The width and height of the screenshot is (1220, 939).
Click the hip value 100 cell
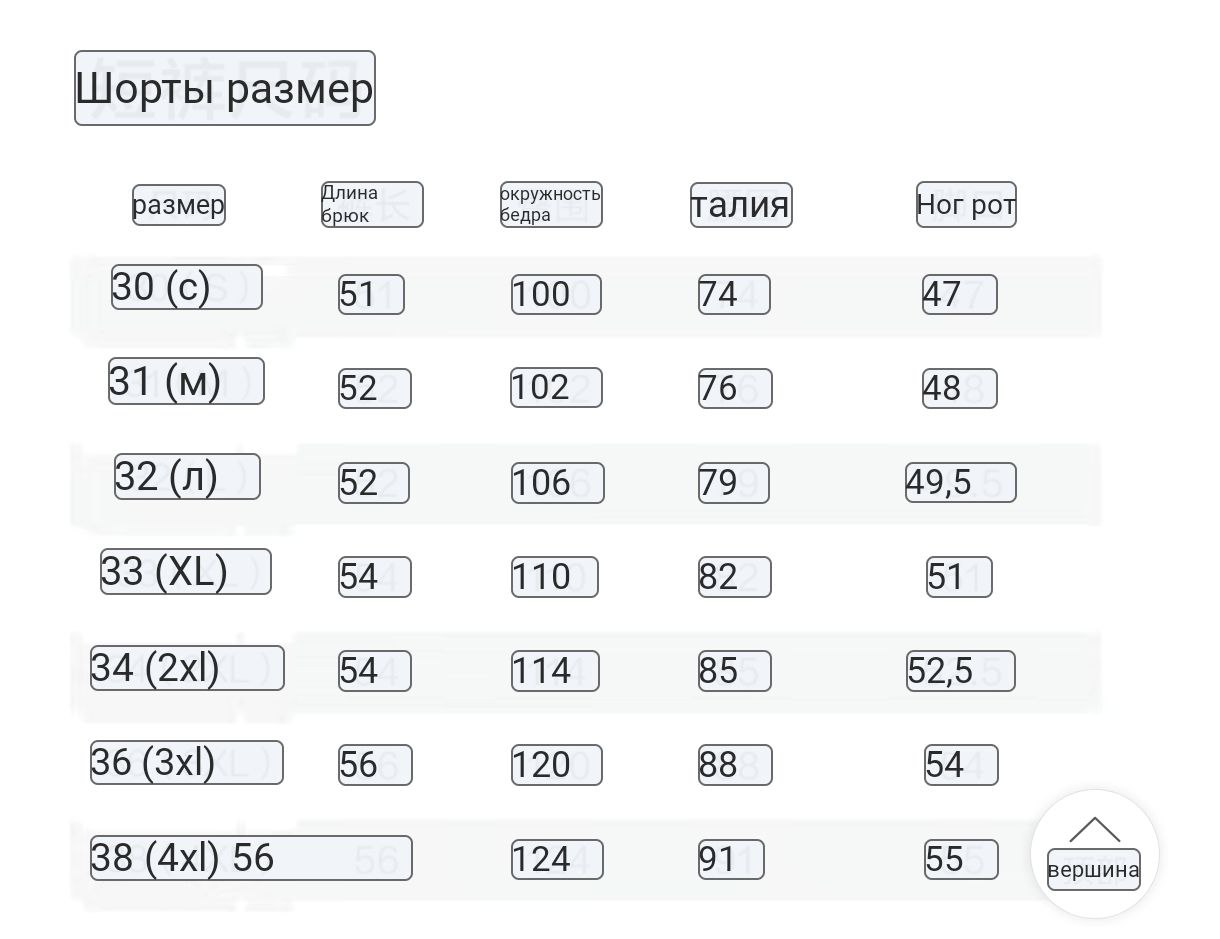coord(556,294)
